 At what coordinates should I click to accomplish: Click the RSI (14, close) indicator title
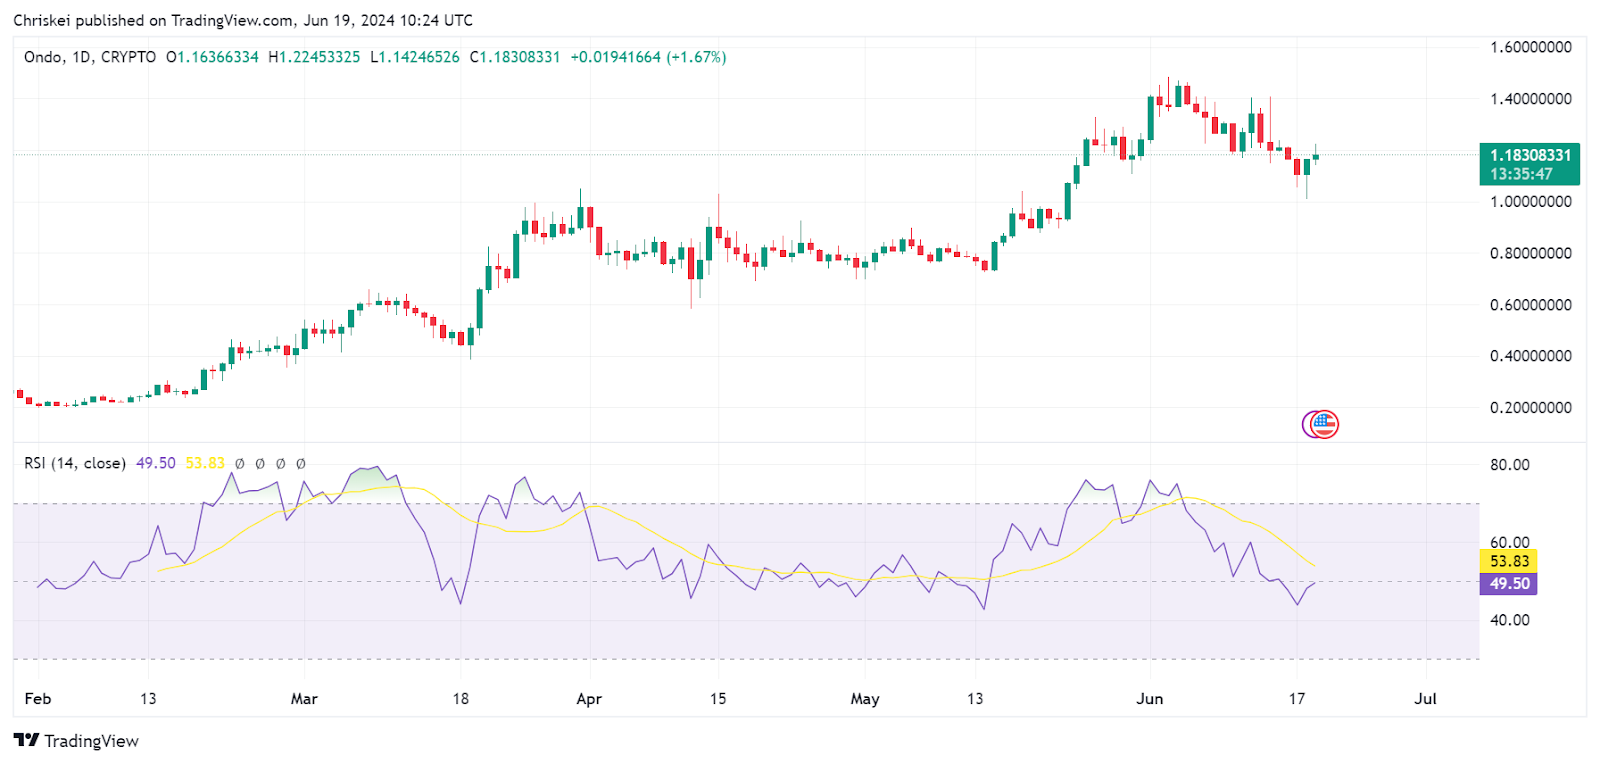point(75,463)
